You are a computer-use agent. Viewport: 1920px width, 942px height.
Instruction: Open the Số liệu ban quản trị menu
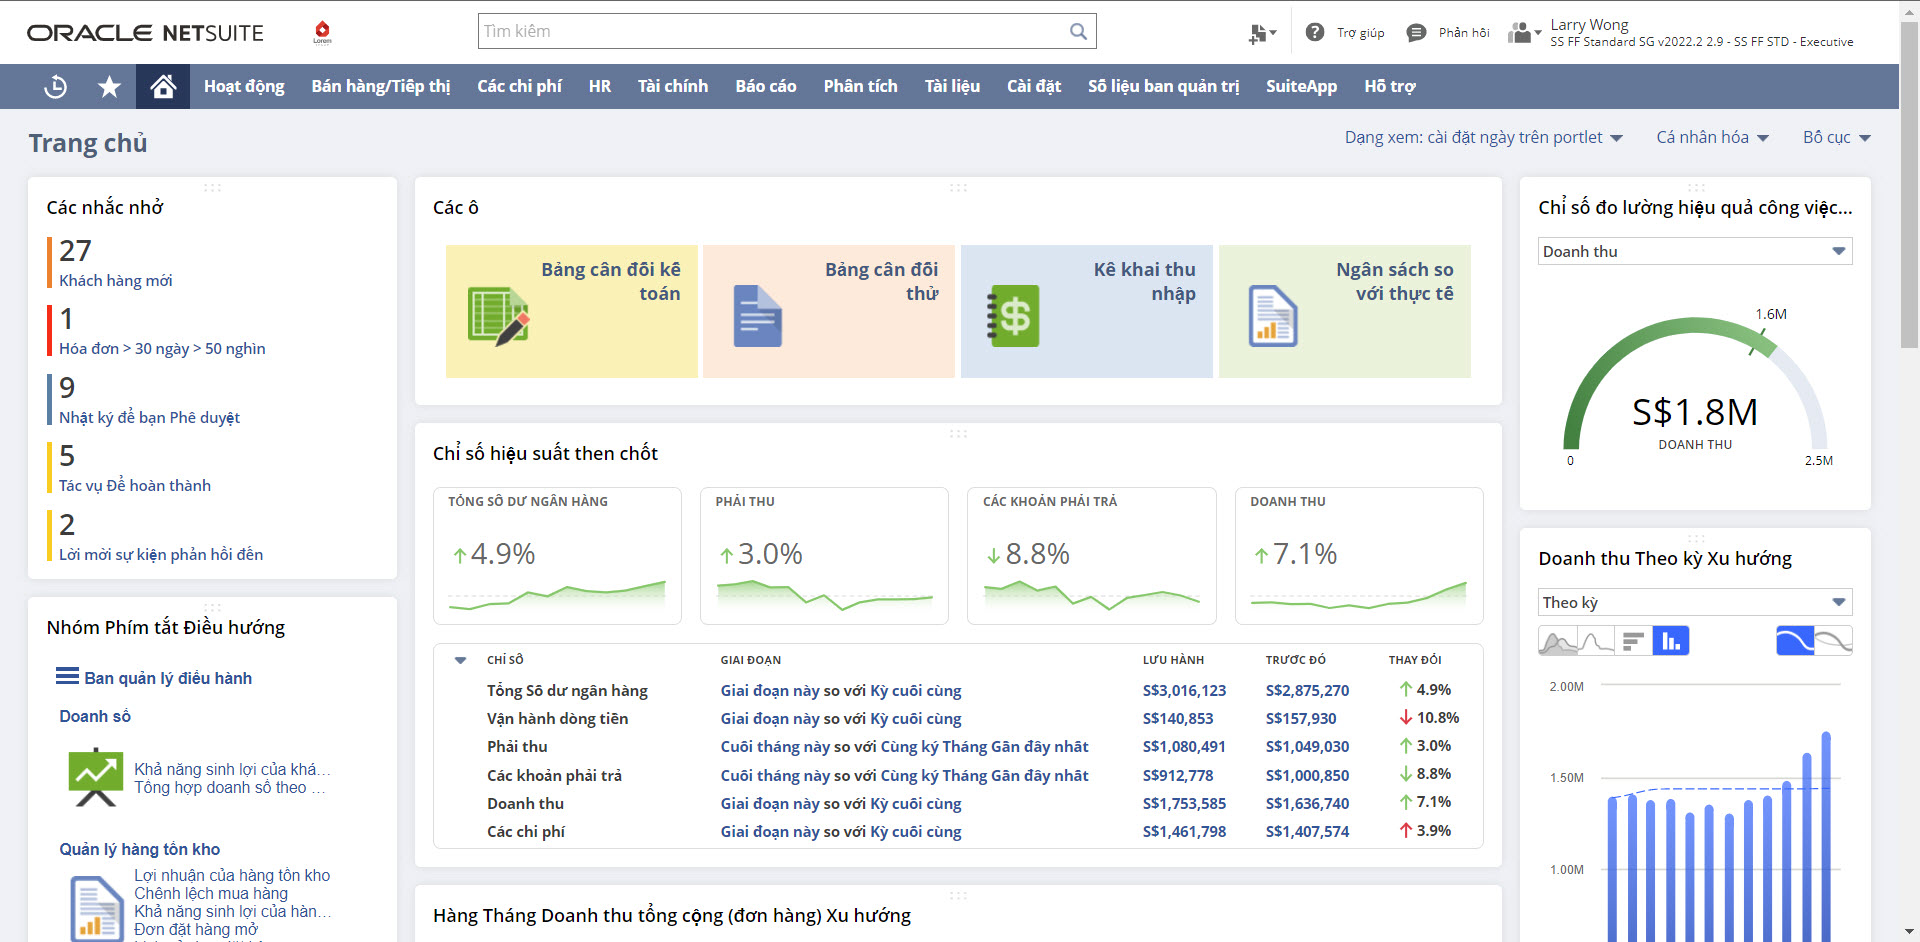click(x=1163, y=87)
